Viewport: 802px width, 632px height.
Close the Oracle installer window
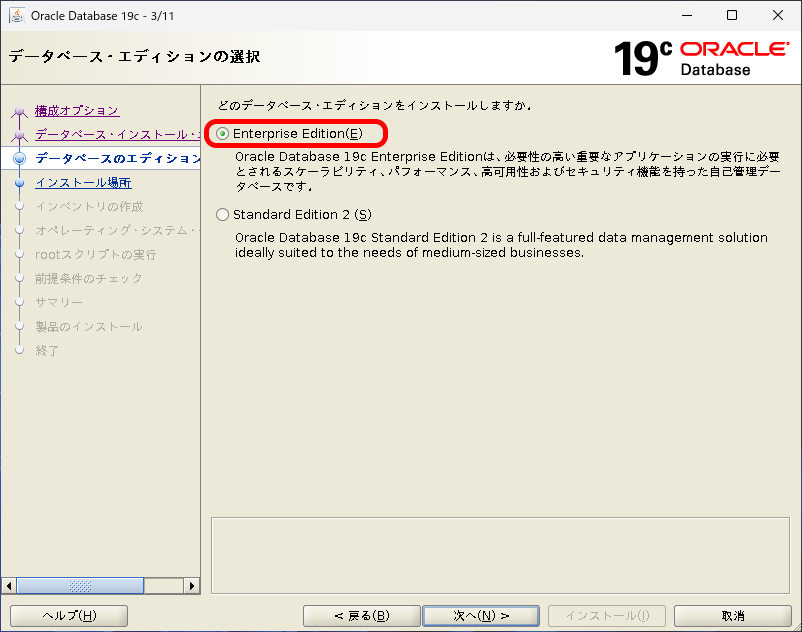[x=777, y=15]
